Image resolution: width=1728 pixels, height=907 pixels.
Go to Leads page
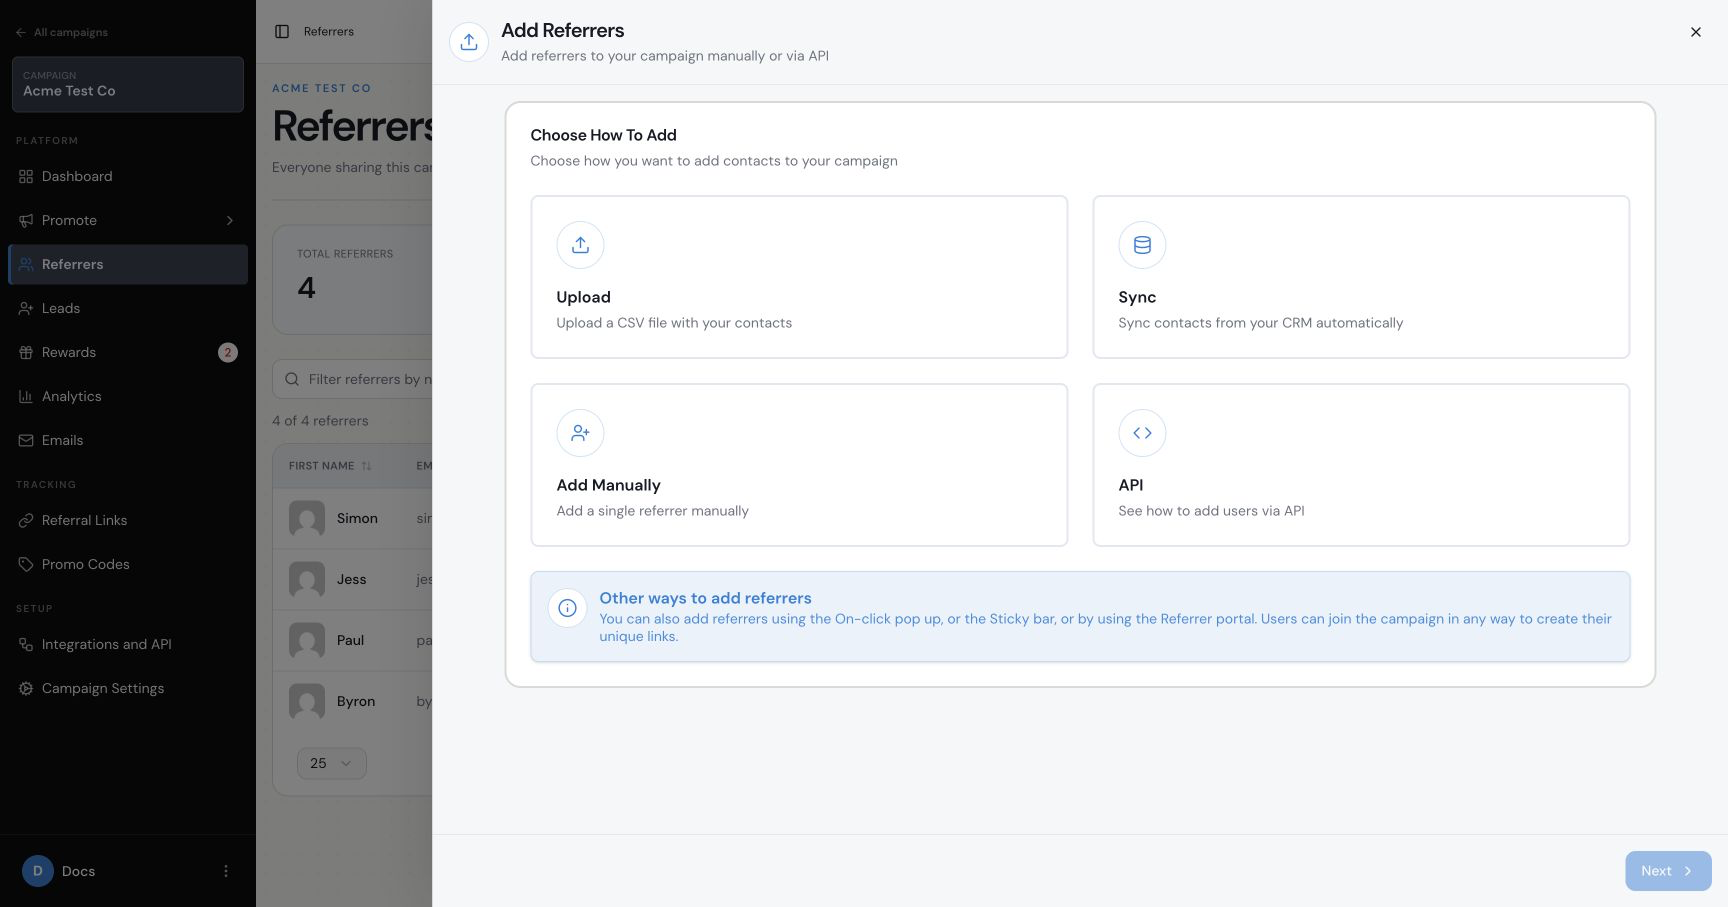coord(128,308)
